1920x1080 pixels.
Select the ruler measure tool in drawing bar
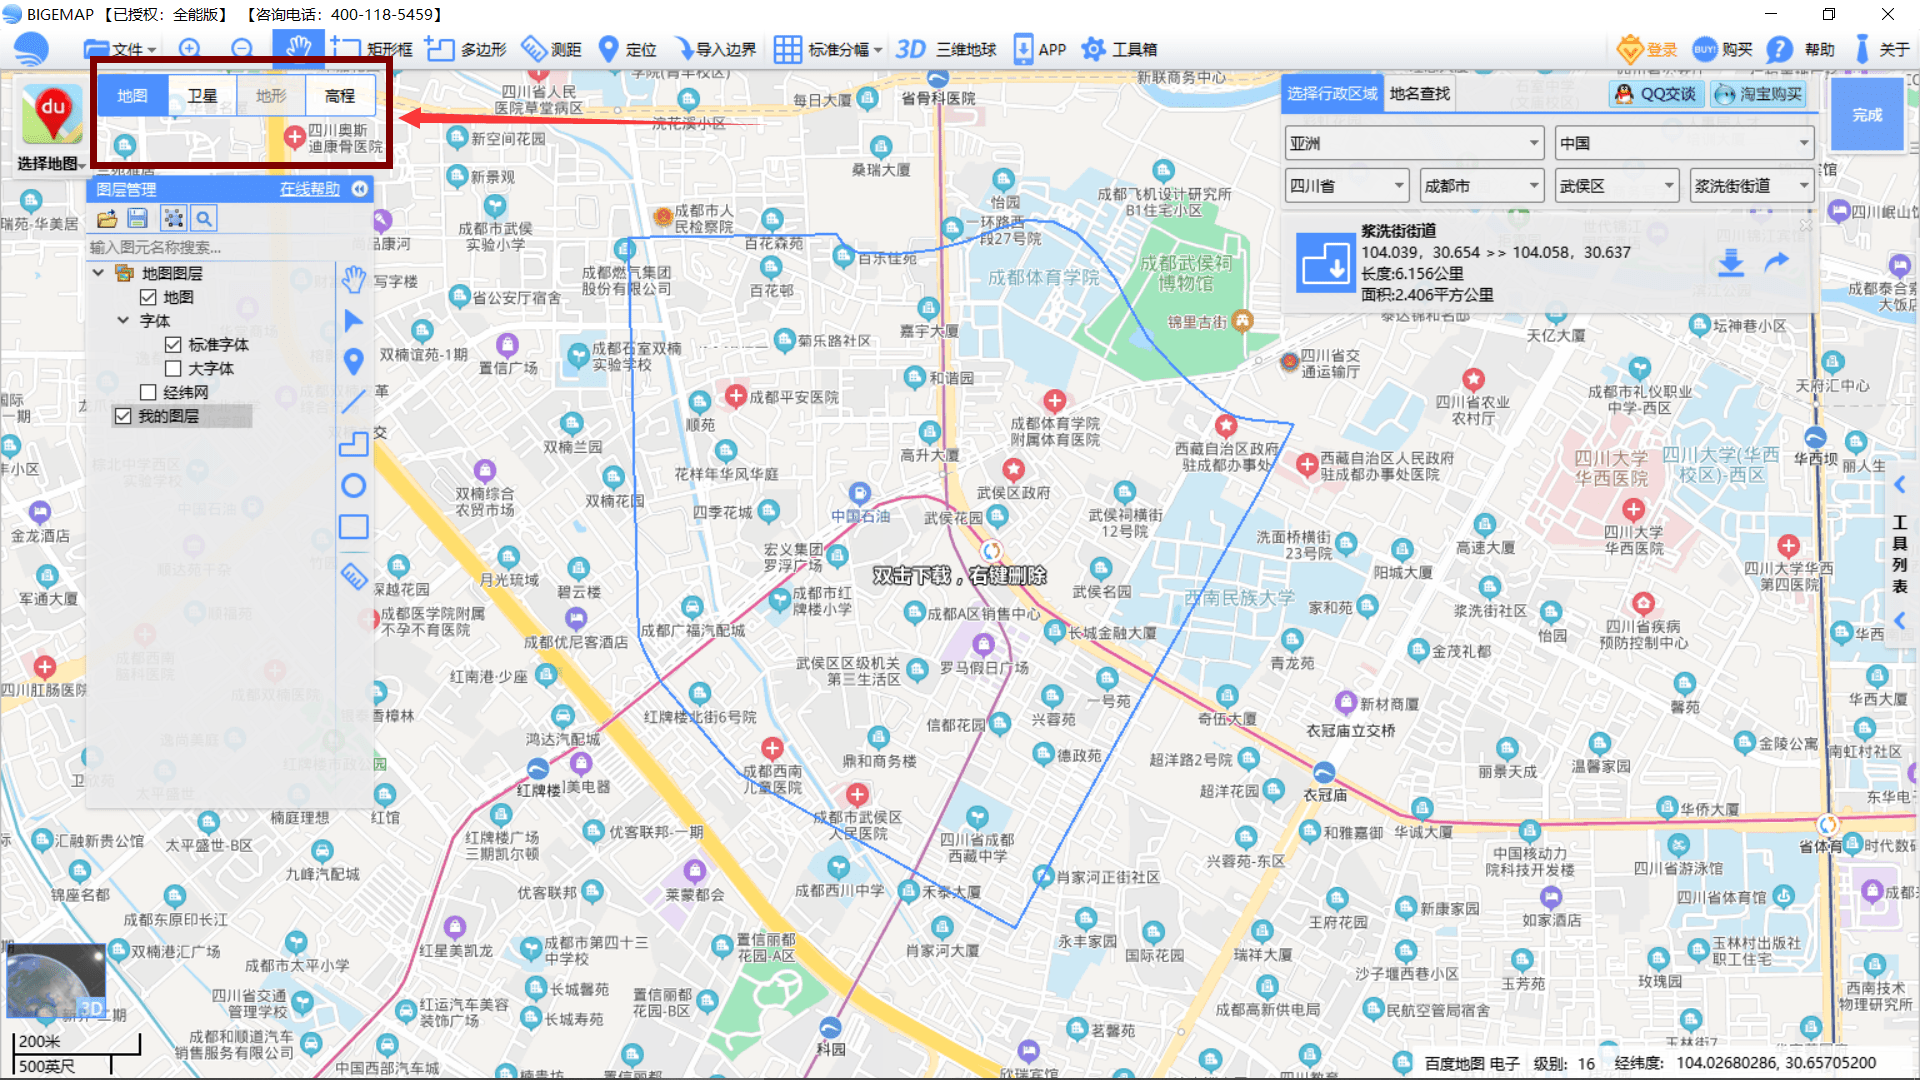click(353, 576)
